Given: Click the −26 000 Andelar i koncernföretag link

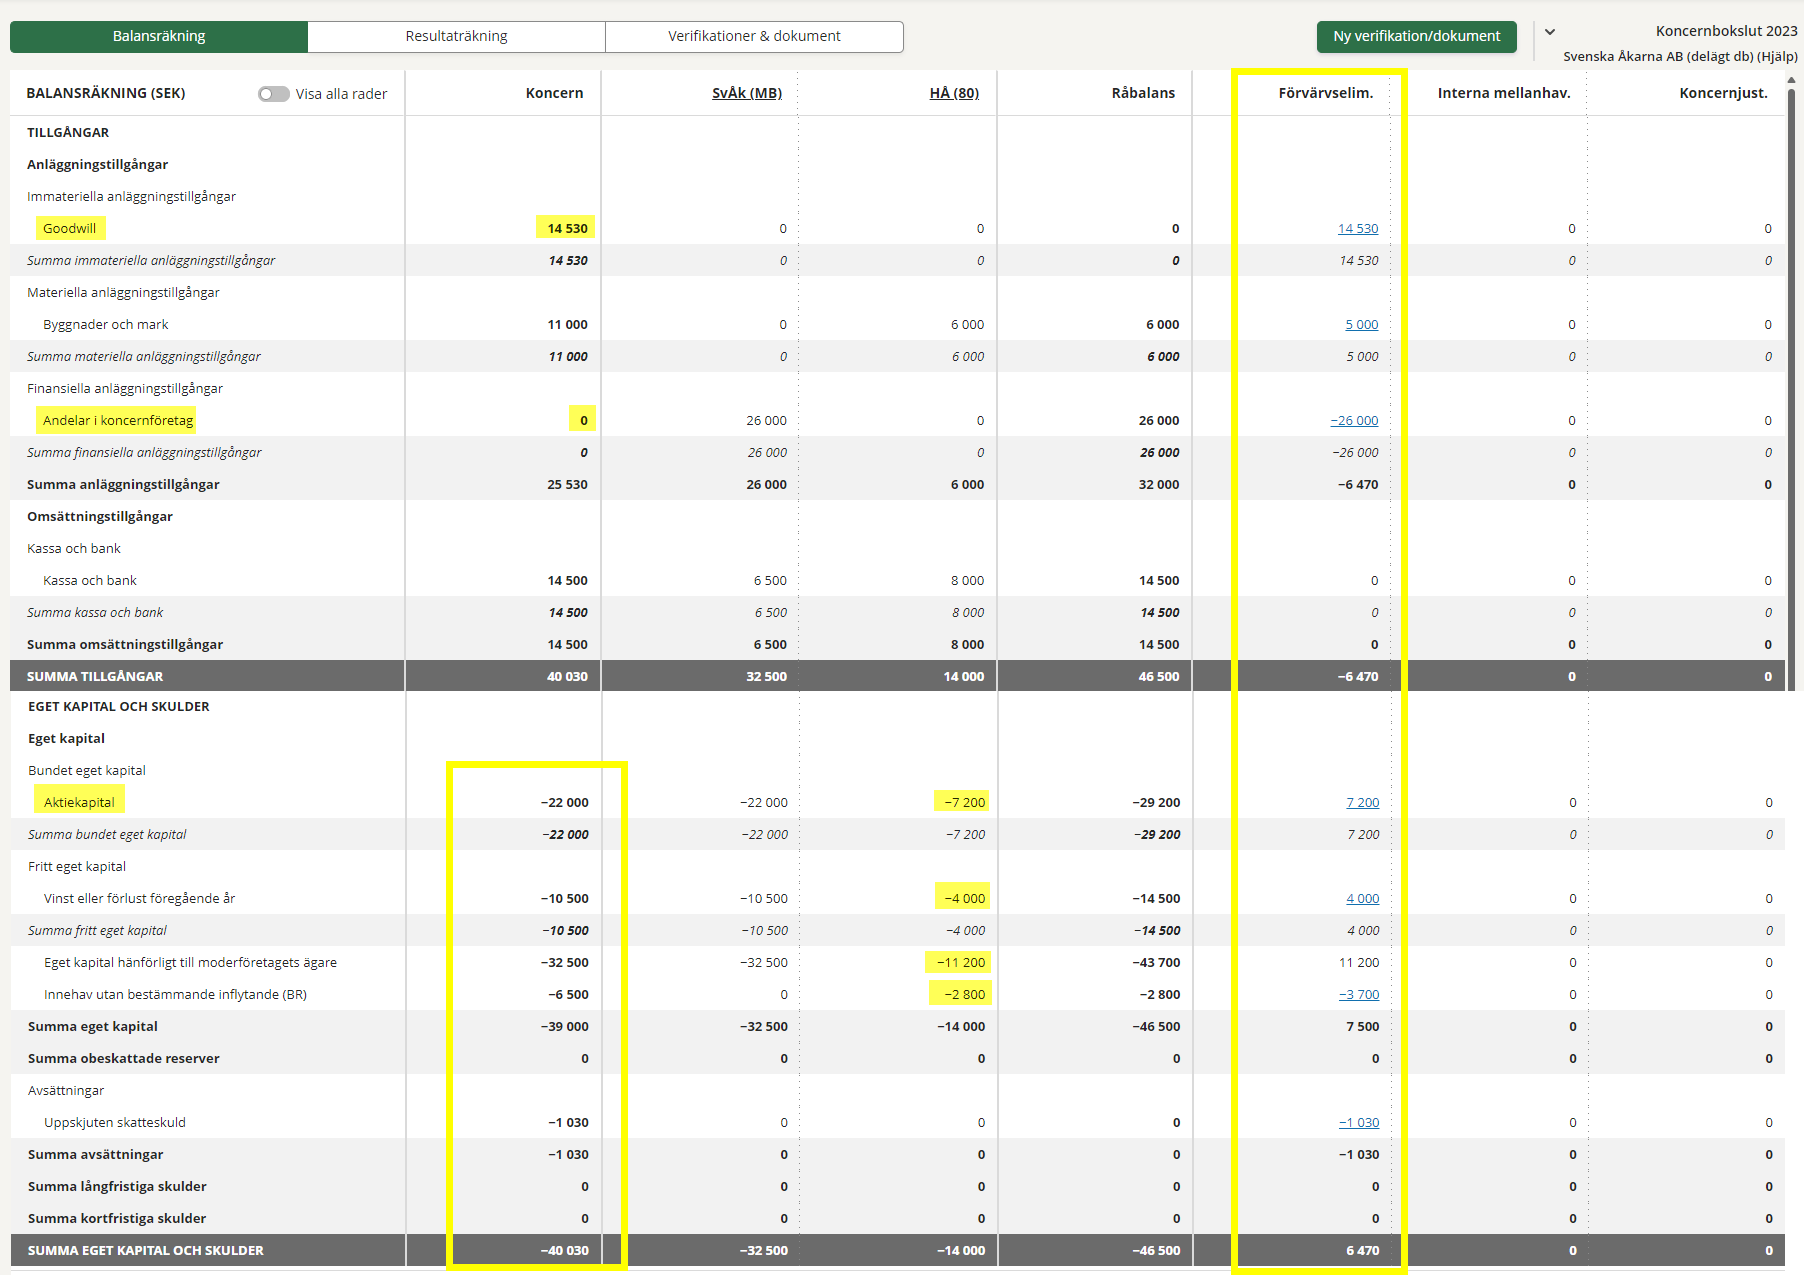Looking at the screenshot, I should pyautogui.click(x=1354, y=420).
